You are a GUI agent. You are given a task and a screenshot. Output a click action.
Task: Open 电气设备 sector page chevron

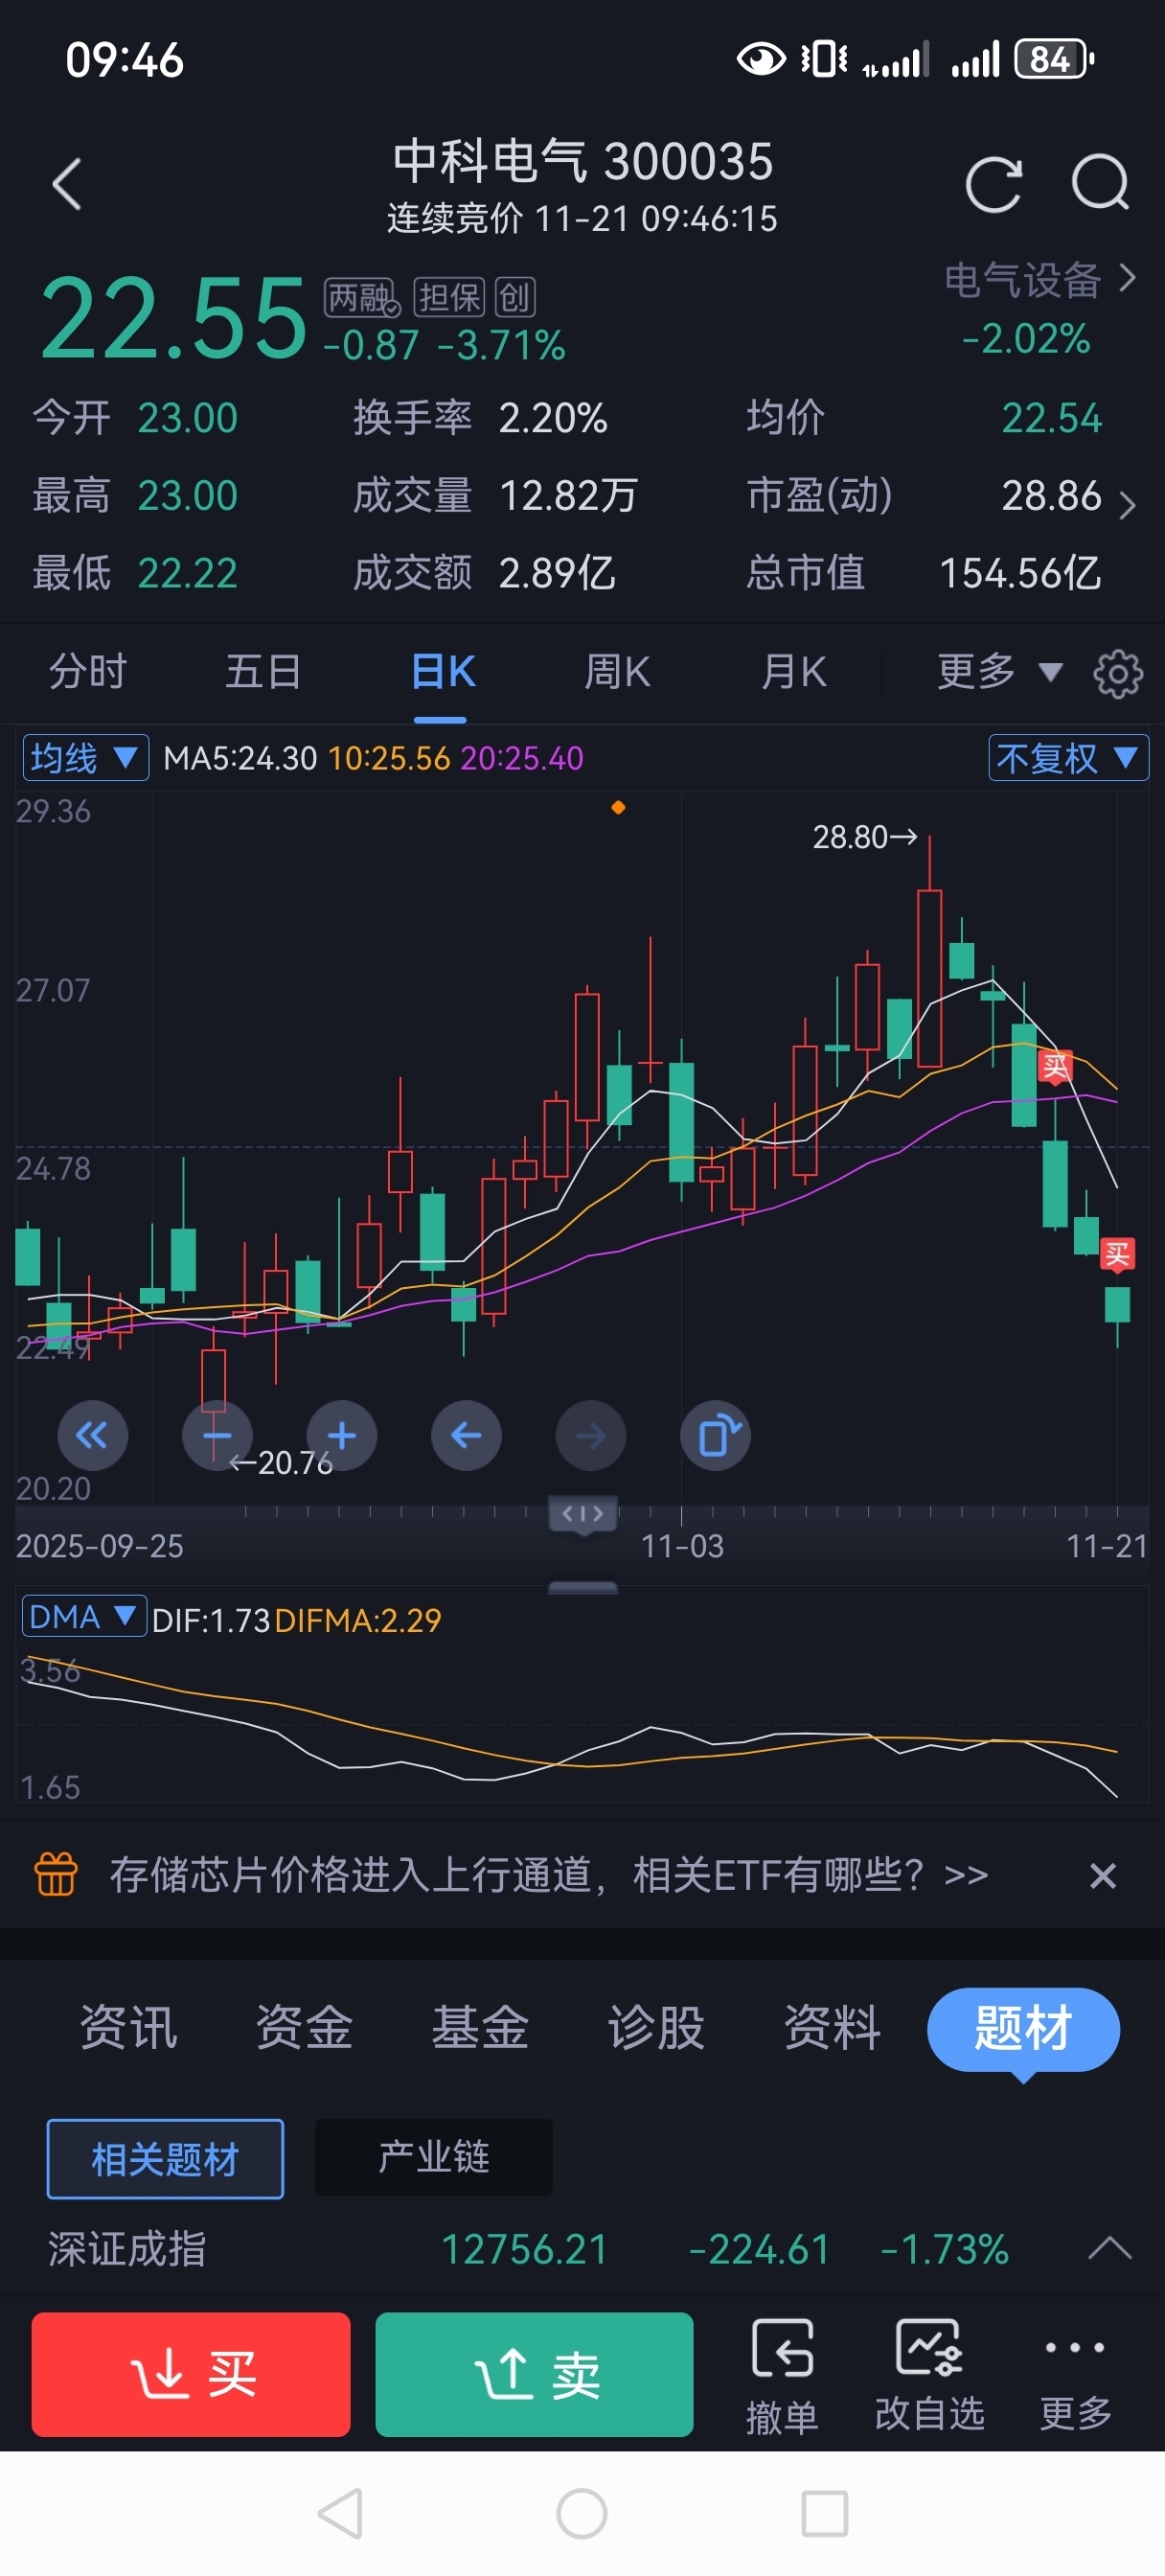click(x=1127, y=278)
